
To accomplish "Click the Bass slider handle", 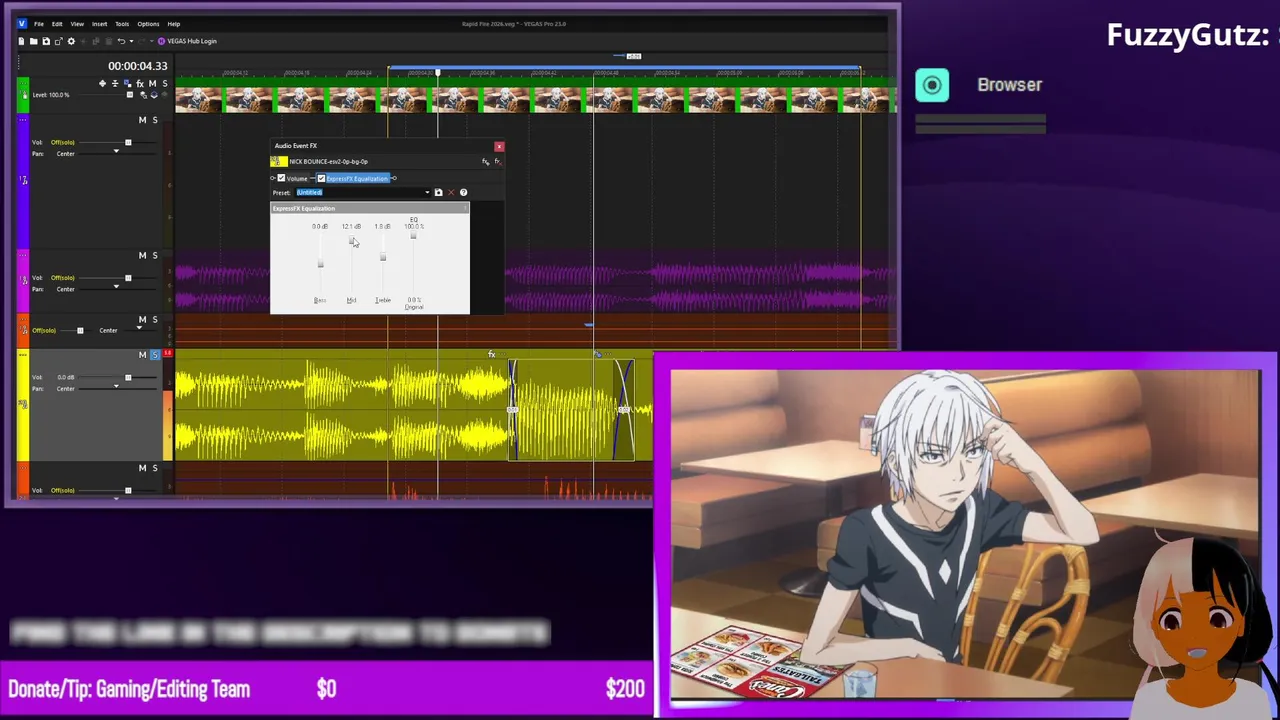I will pyautogui.click(x=320, y=264).
